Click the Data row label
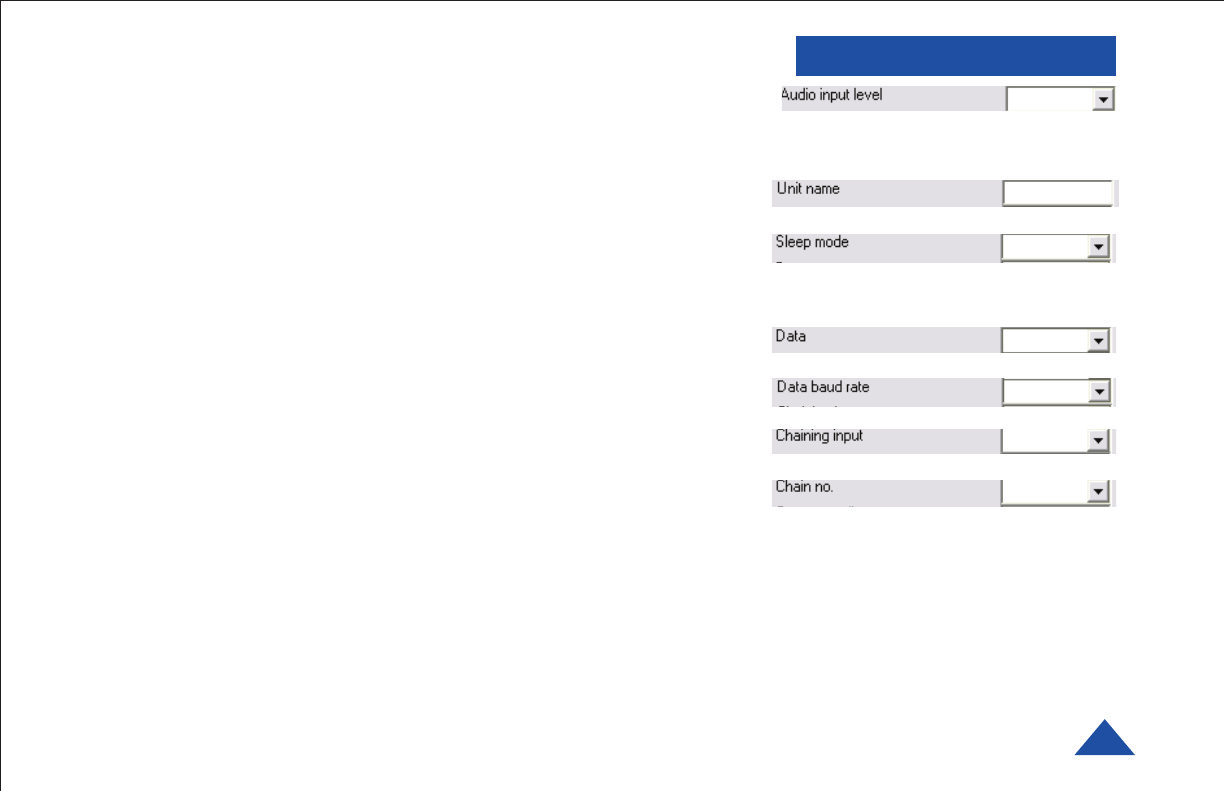Viewport: 1224px width, 791px height. click(790, 336)
